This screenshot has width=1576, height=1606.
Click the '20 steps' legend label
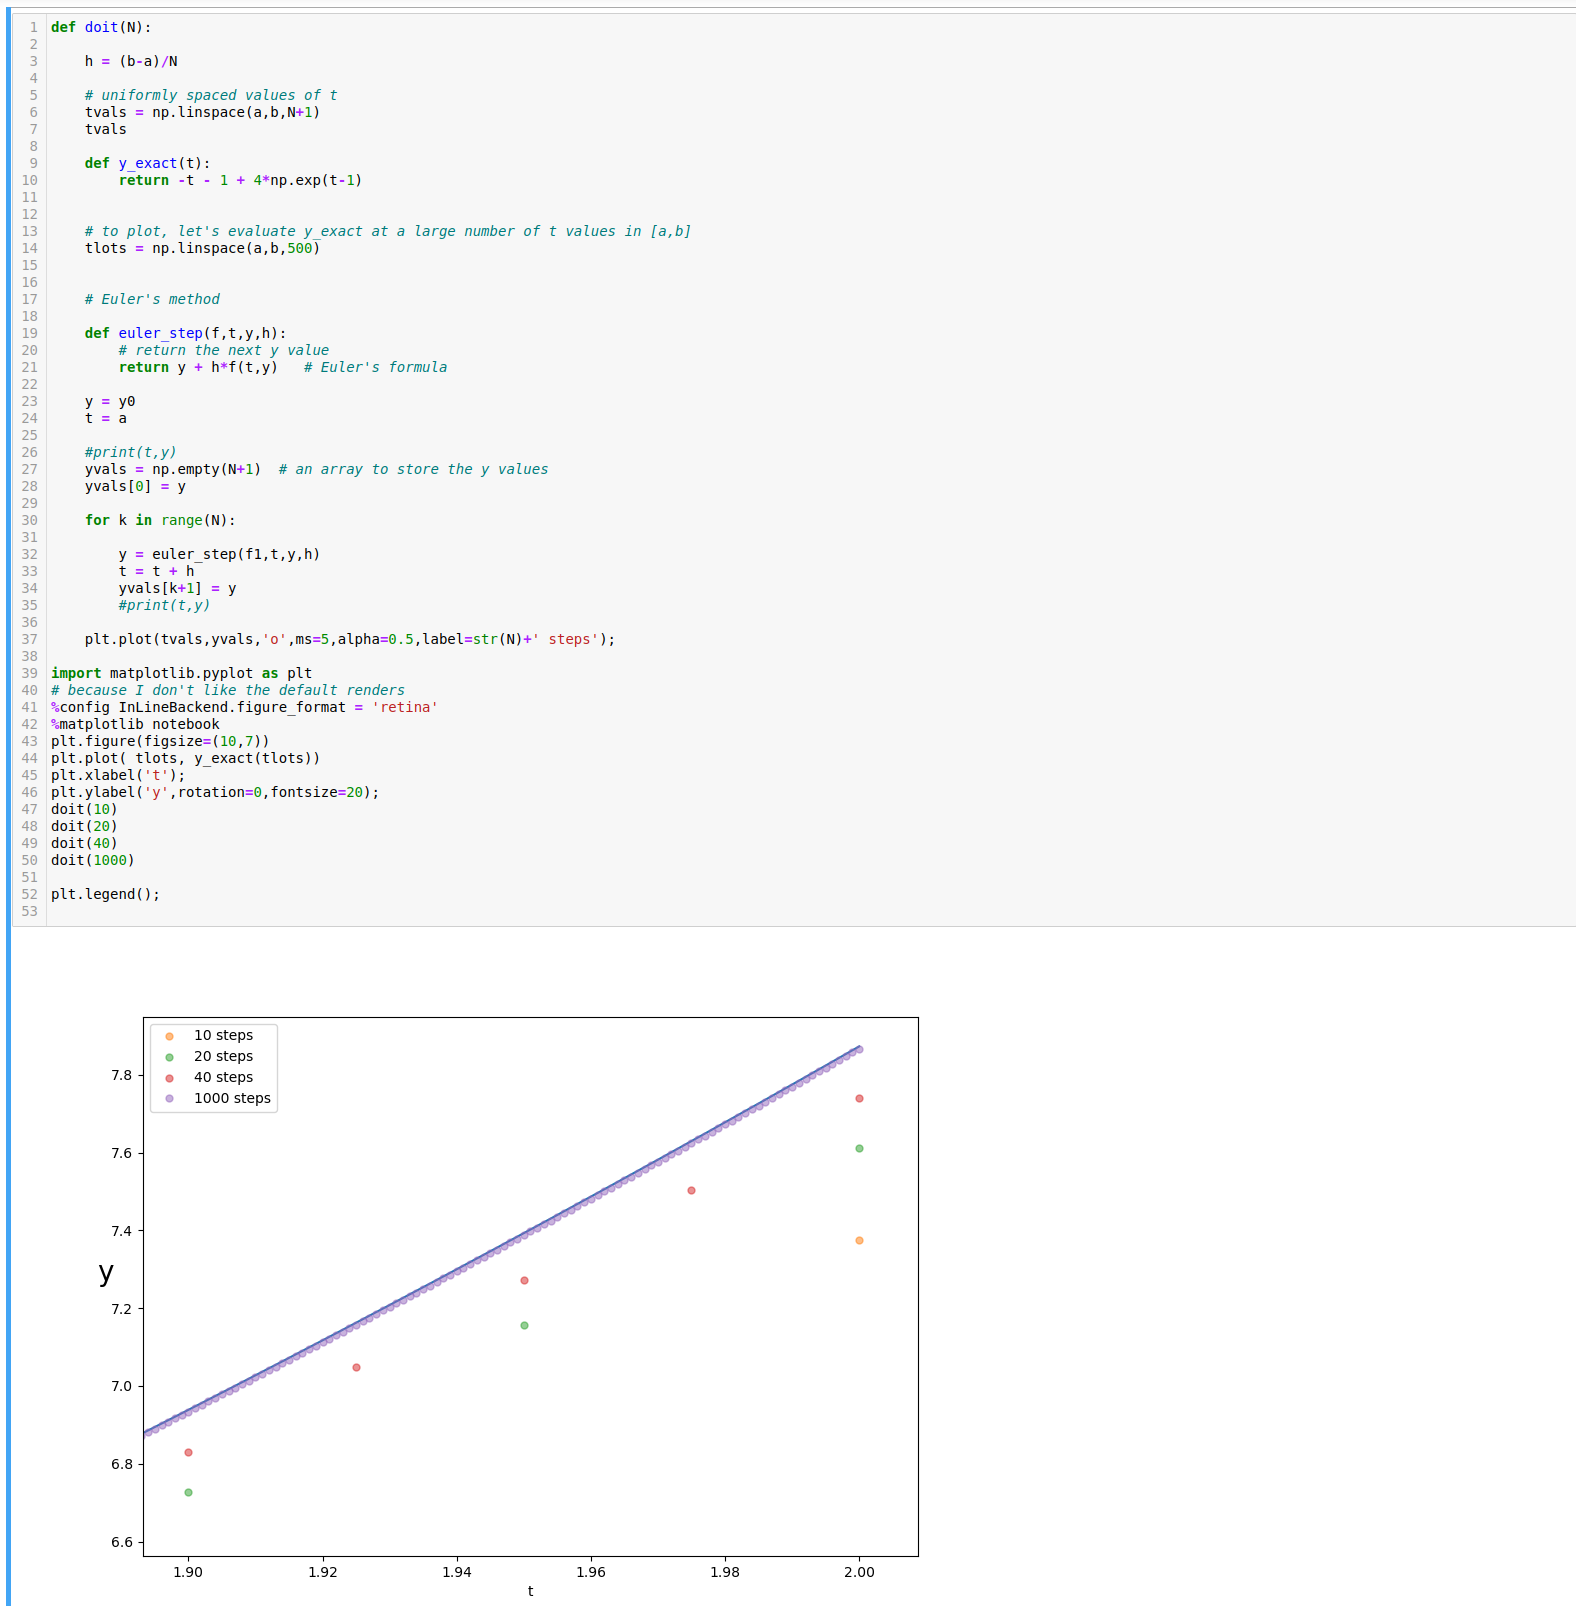pos(223,1056)
